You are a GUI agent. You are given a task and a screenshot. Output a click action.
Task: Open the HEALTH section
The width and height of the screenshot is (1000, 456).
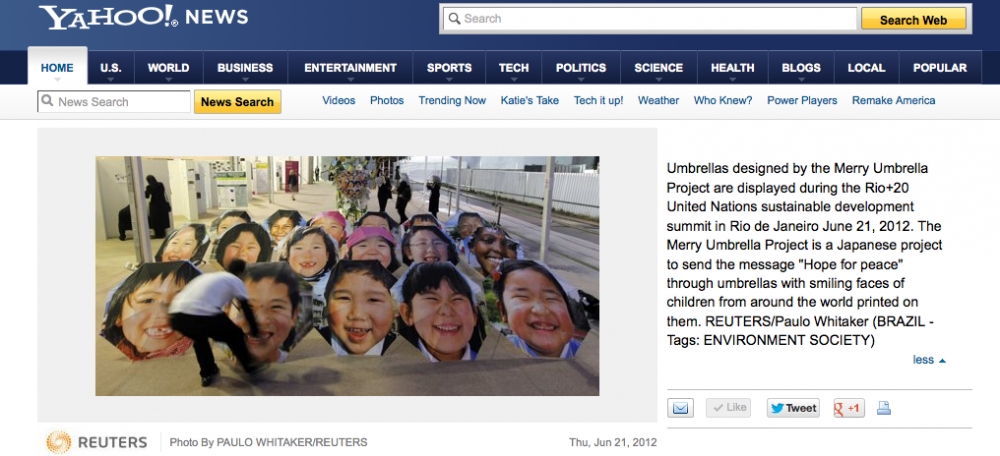coord(732,68)
